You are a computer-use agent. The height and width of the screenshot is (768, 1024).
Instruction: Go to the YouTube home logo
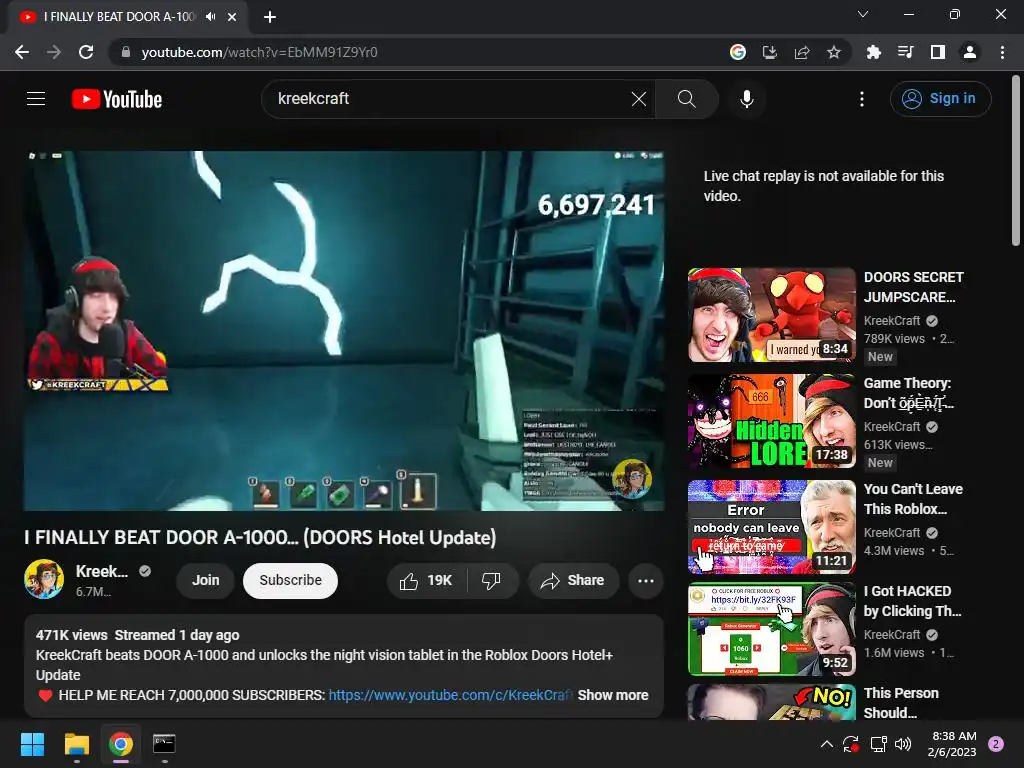116,99
